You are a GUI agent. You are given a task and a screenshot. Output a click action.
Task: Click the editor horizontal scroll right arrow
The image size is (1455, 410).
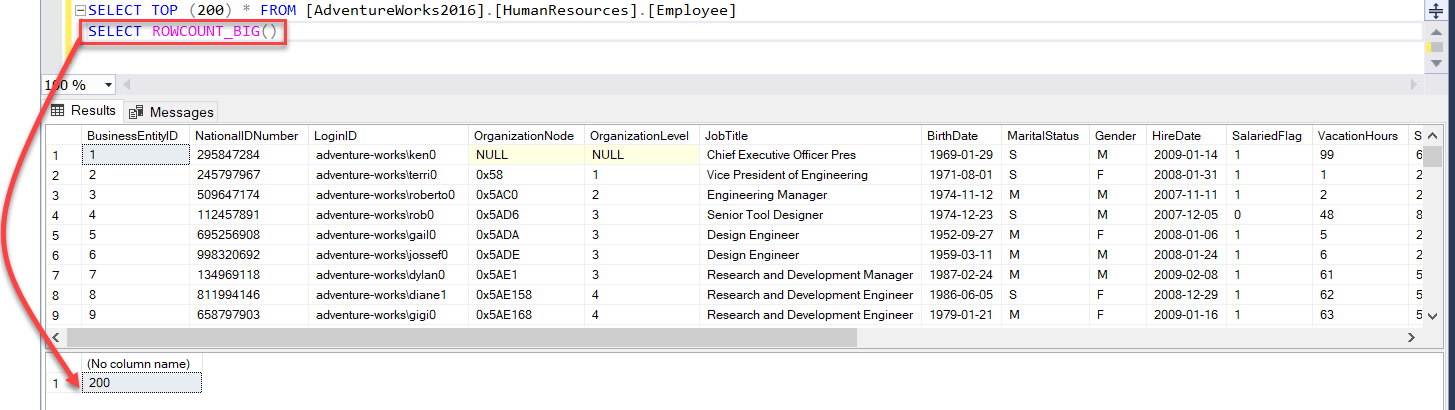tap(1415, 85)
